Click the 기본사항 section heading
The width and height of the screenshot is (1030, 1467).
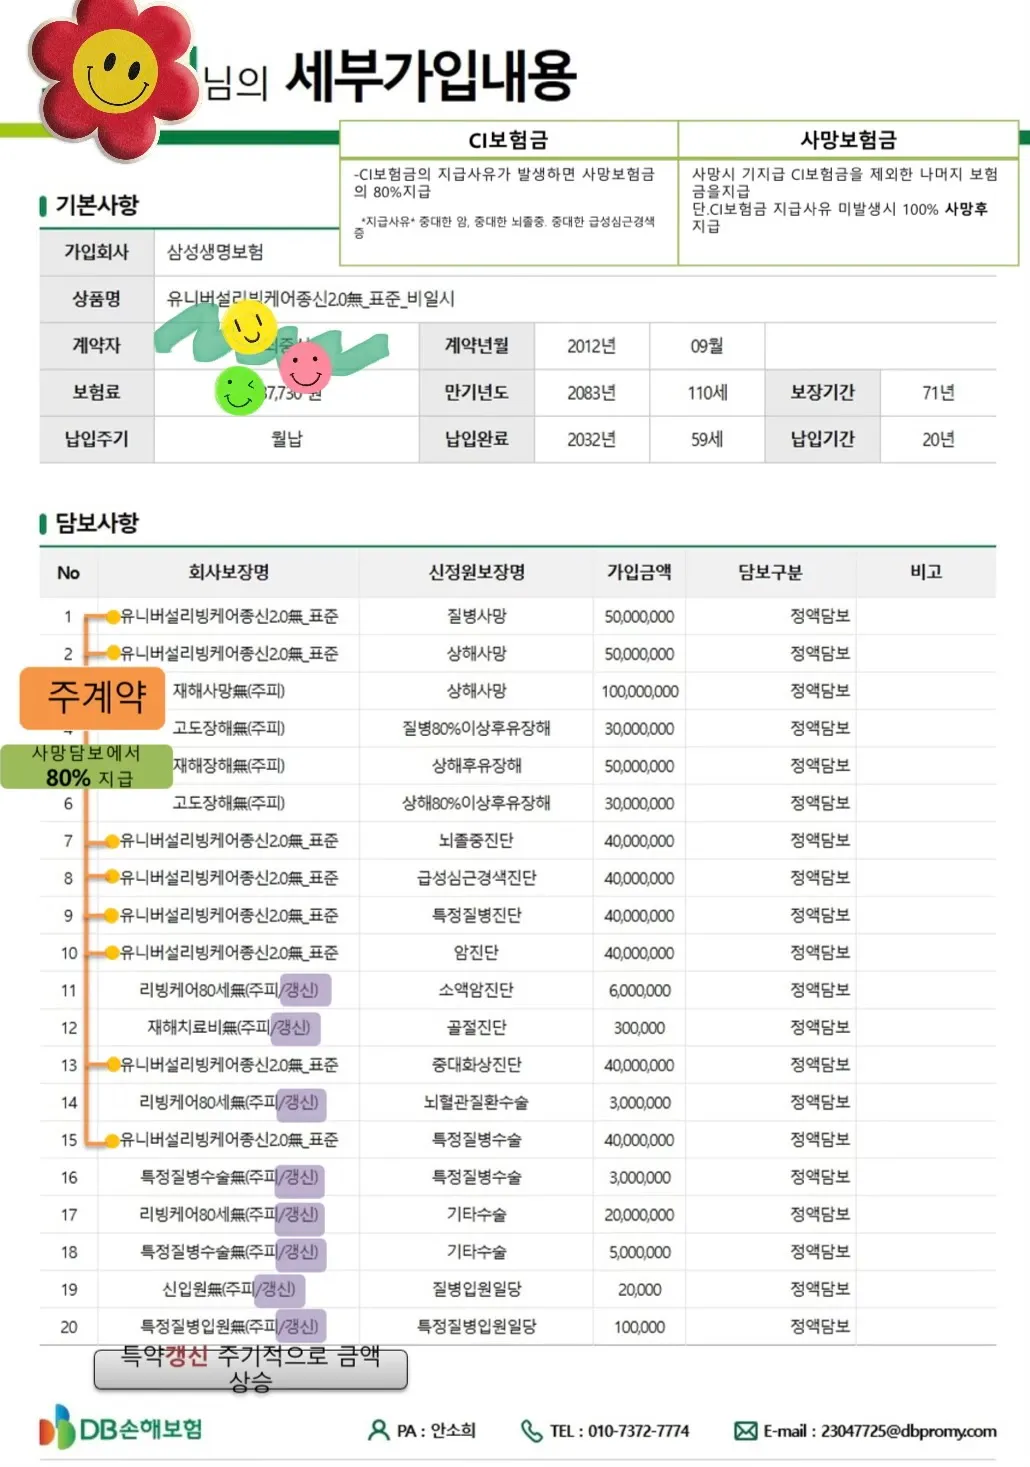(x=97, y=205)
